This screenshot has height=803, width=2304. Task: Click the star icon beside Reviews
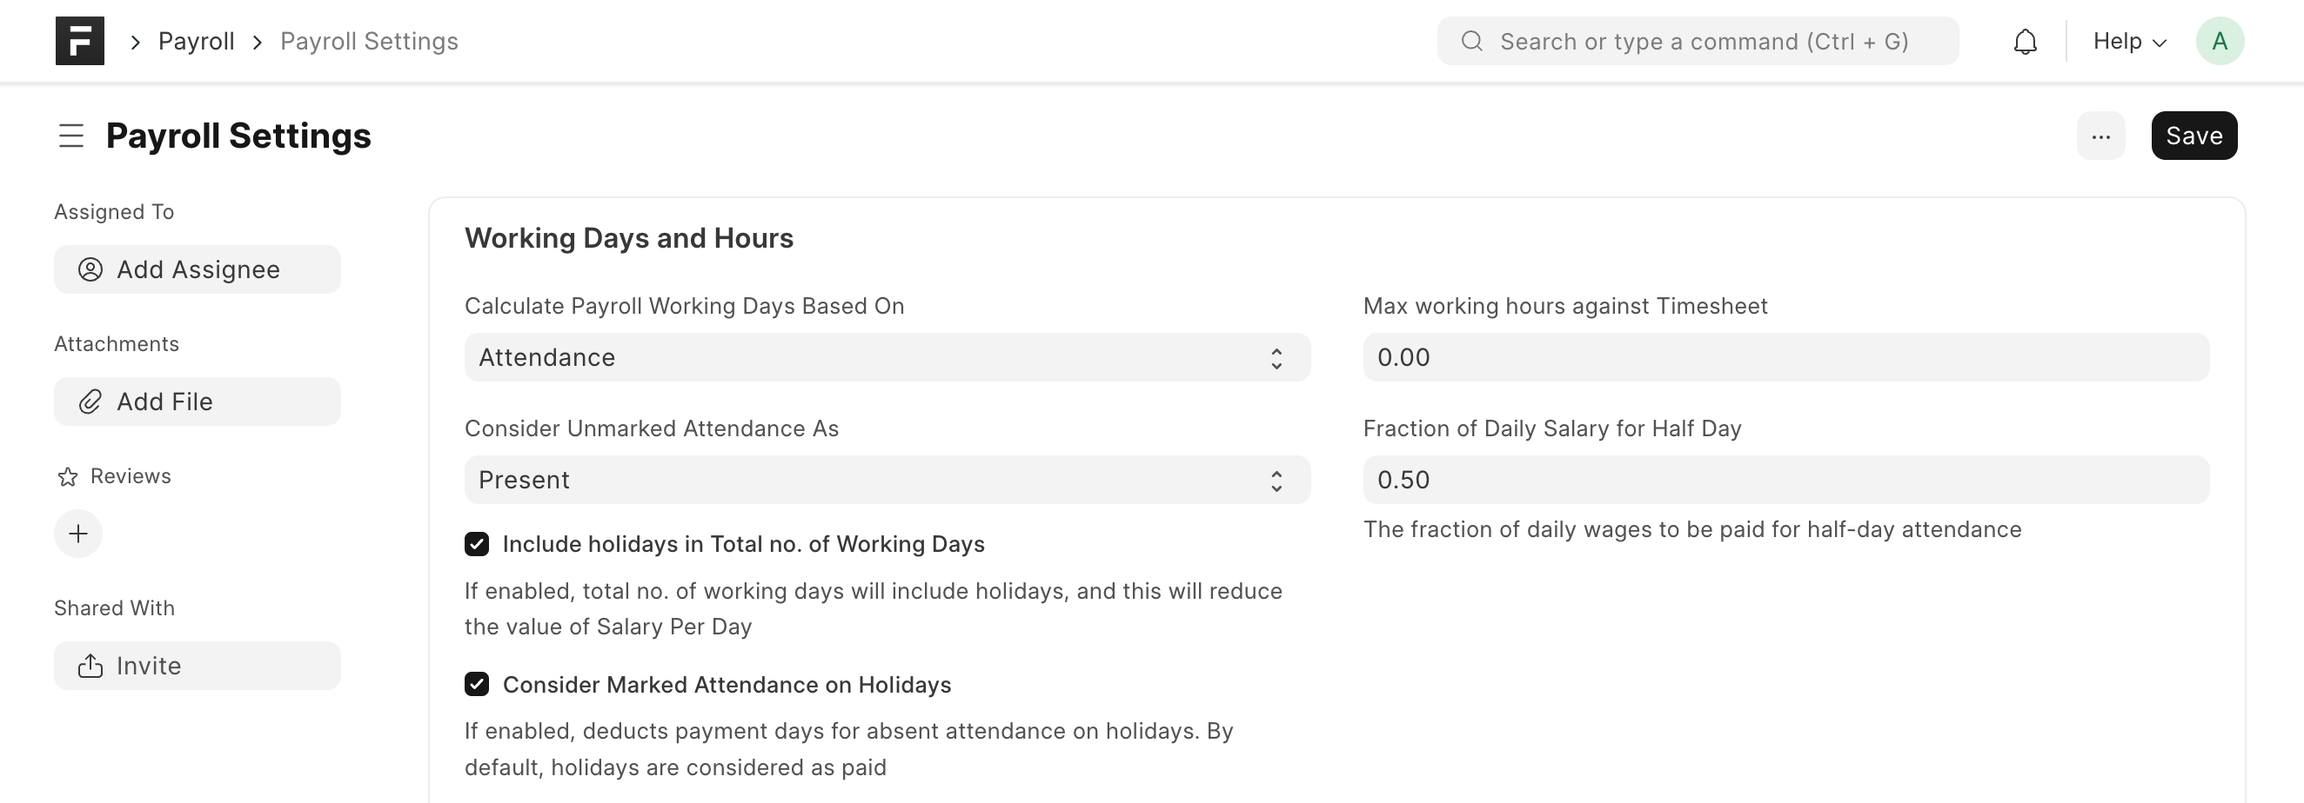[68, 477]
